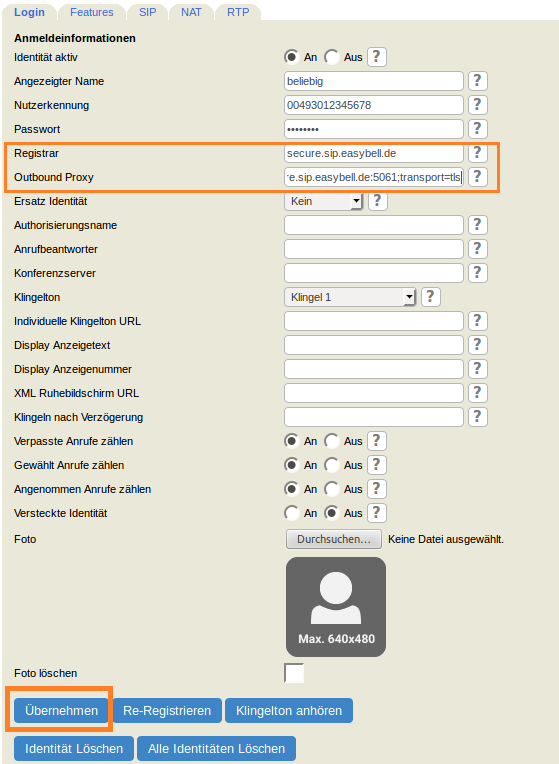Screen dimensions: 559x764
Task: Click help question mark beside Passwort
Action: 478,129
